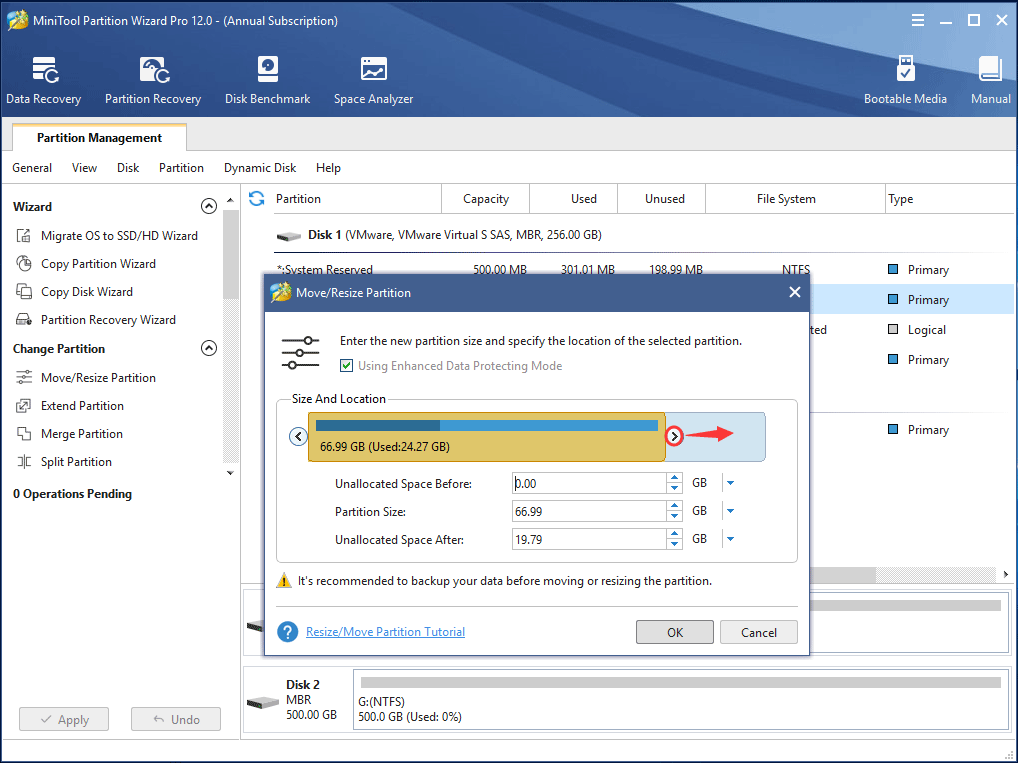Start the Space Analyzer

(x=373, y=78)
